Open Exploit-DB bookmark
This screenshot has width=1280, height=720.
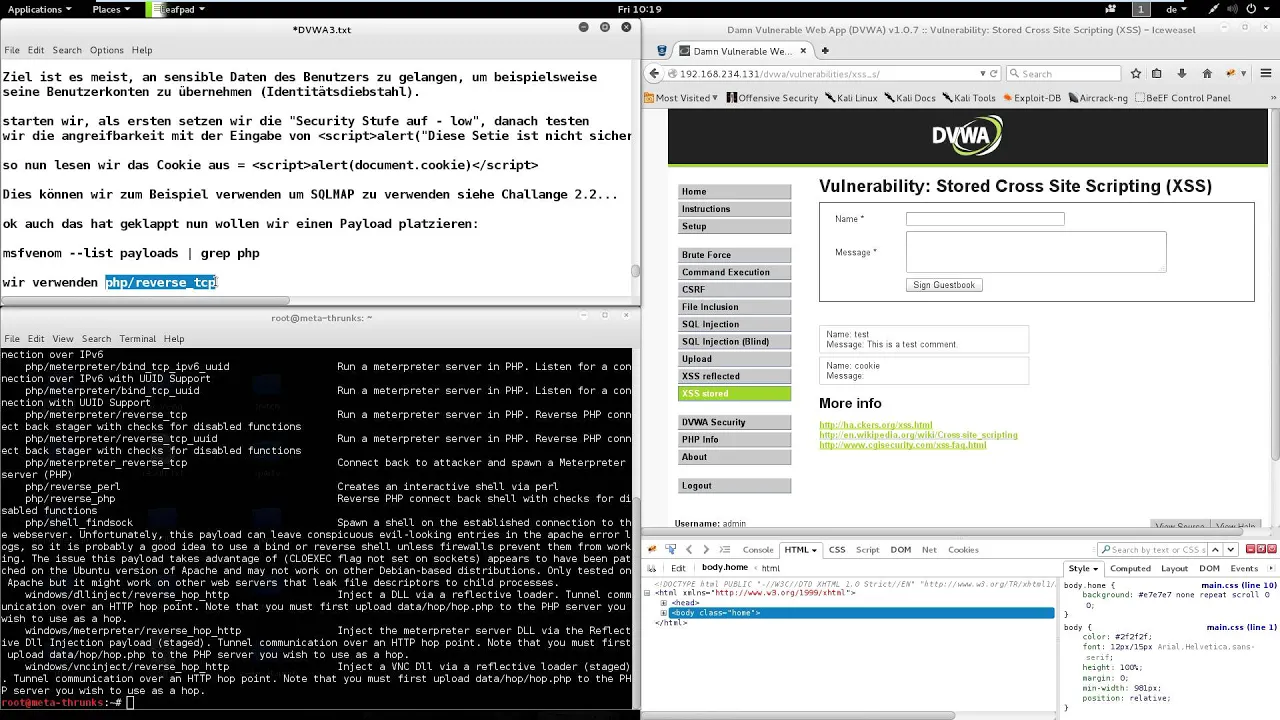point(1032,98)
